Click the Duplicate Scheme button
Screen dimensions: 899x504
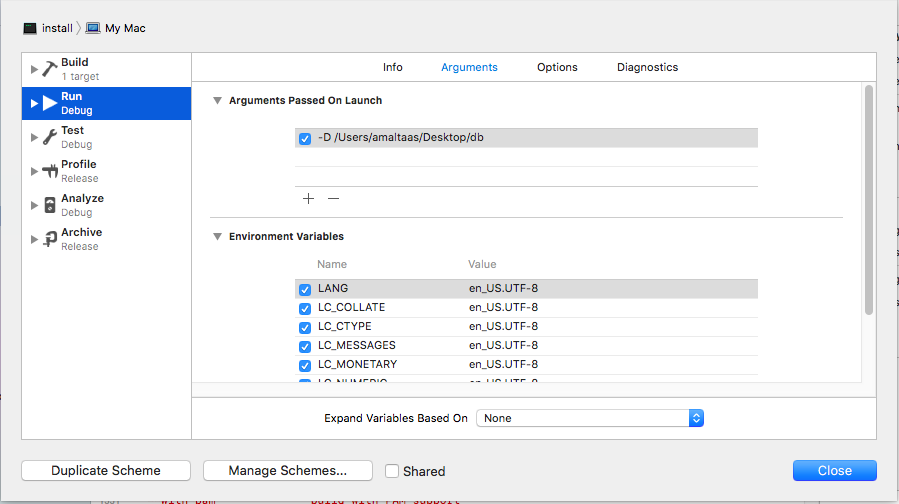106,470
